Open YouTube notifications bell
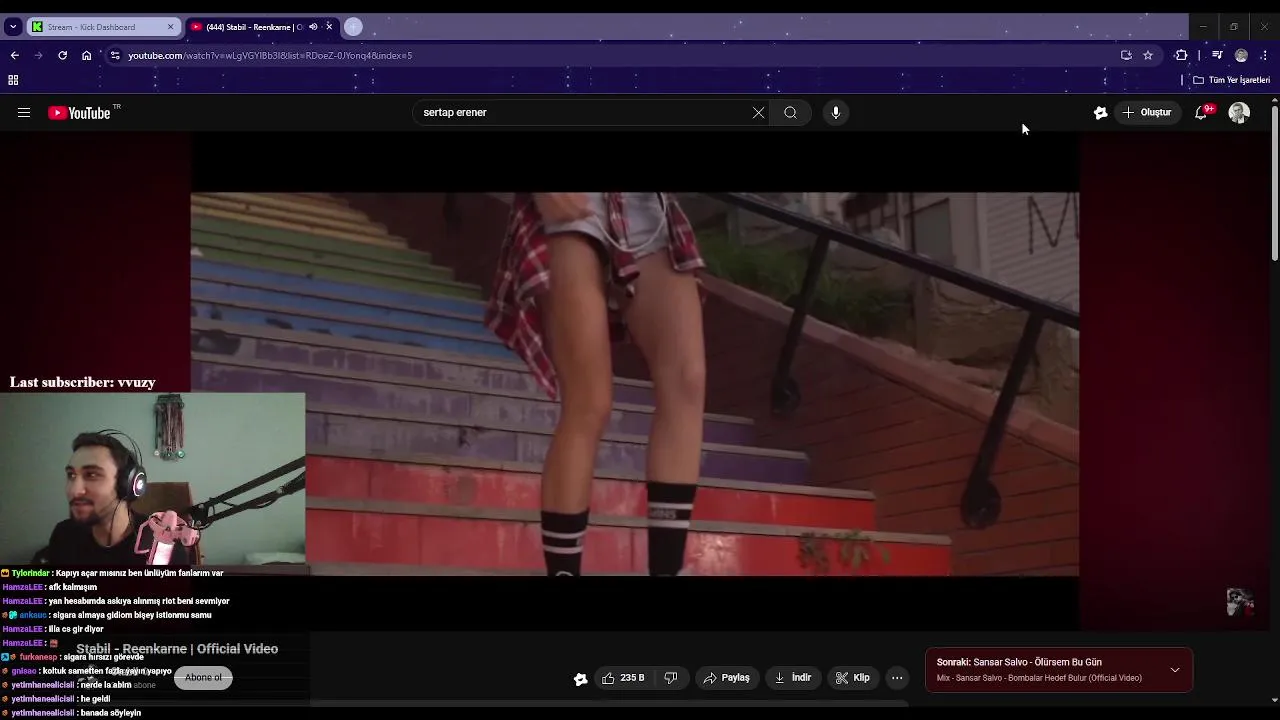Image resolution: width=1280 pixels, height=720 pixels. (x=1202, y=113)
